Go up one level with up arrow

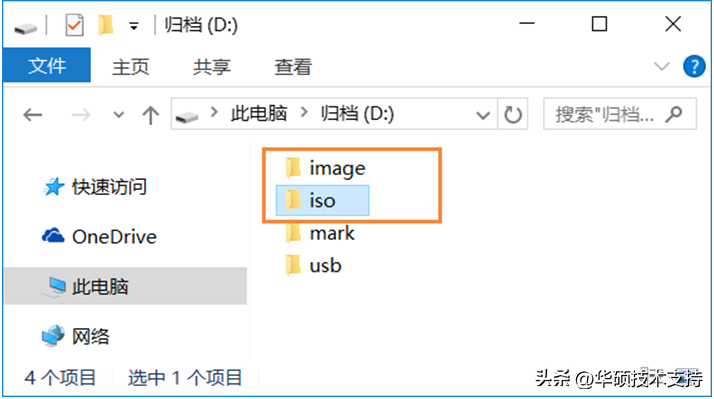click(x=150, y=114)
